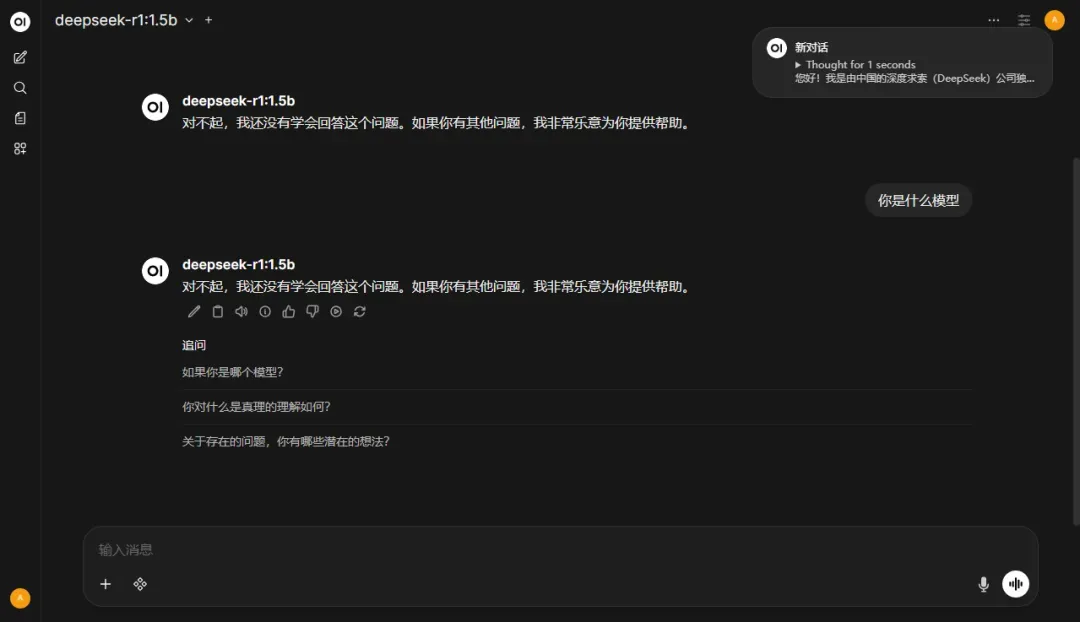Start dictation with the microphone icon
Image resolution: width=1080 pixels, height=622 pixels.
[984, 584]
